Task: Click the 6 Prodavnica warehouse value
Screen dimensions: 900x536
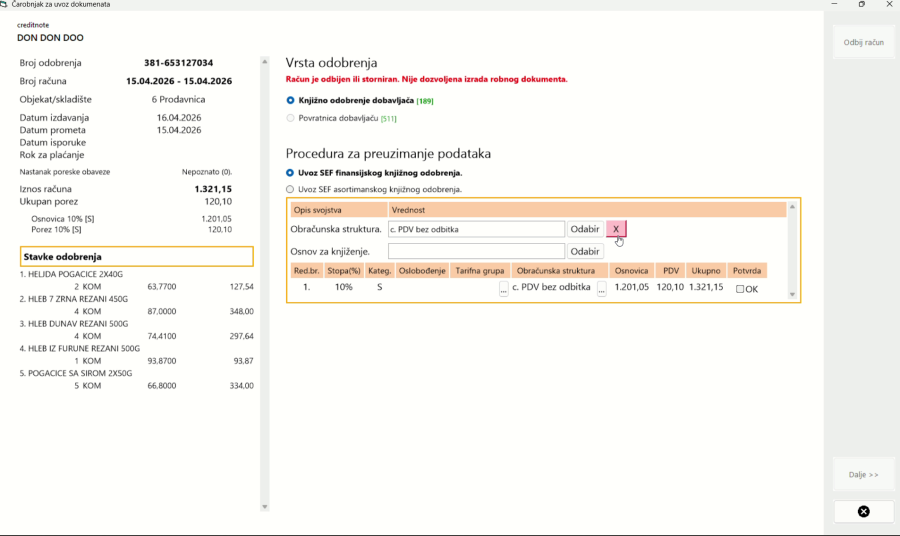Action: 179,99
